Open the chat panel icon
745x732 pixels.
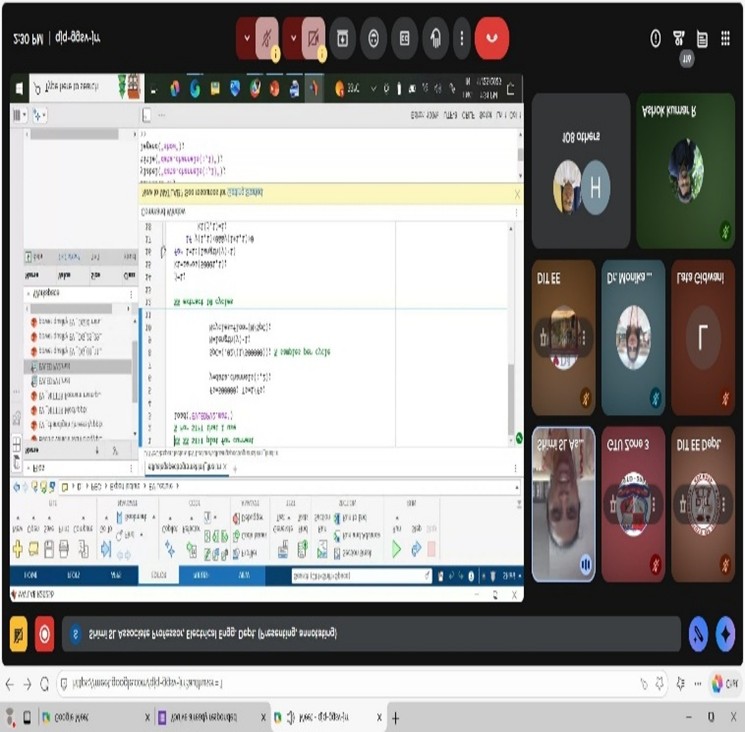702,38
